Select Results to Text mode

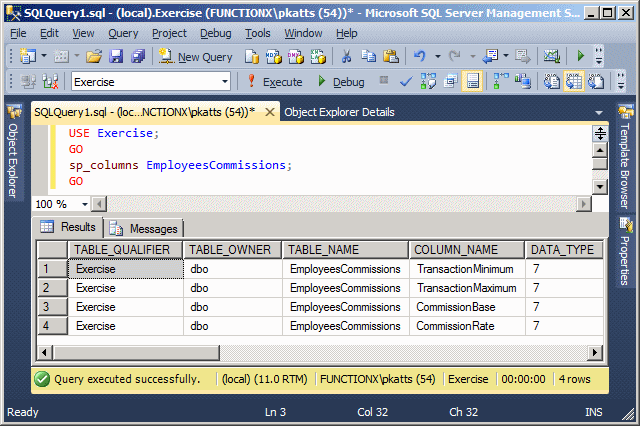point(551,81)
